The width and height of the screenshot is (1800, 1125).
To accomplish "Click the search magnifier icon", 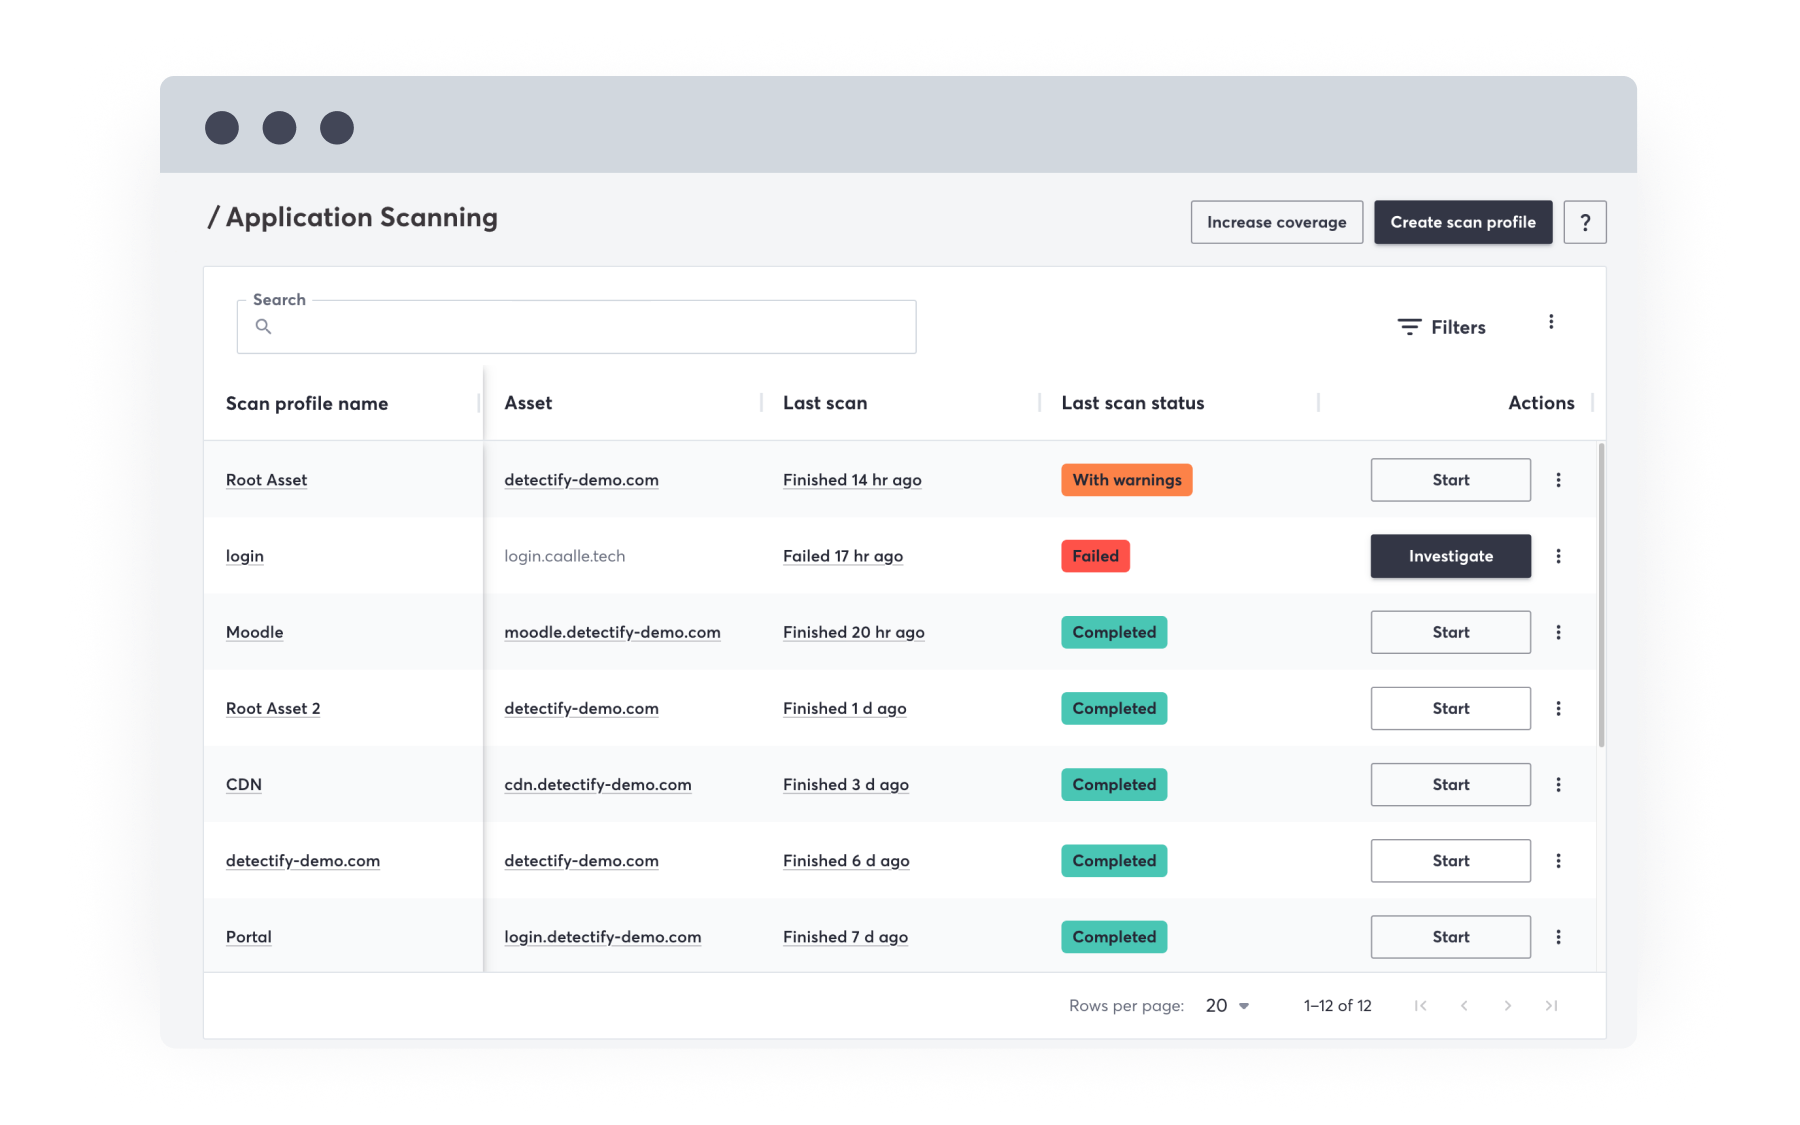I will pos(263,326).
